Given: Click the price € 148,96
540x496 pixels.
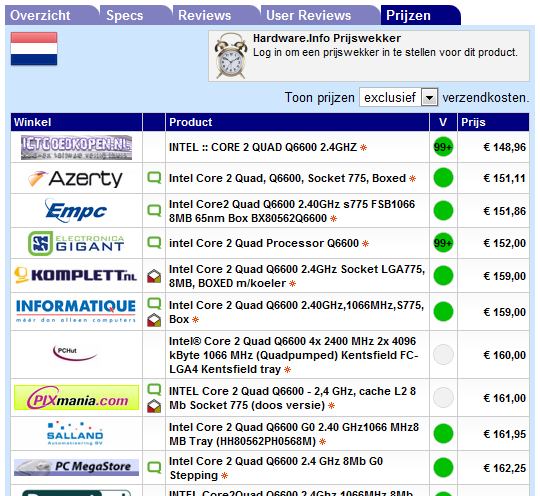Looking at the screenshot, I should tap(504, 147).
